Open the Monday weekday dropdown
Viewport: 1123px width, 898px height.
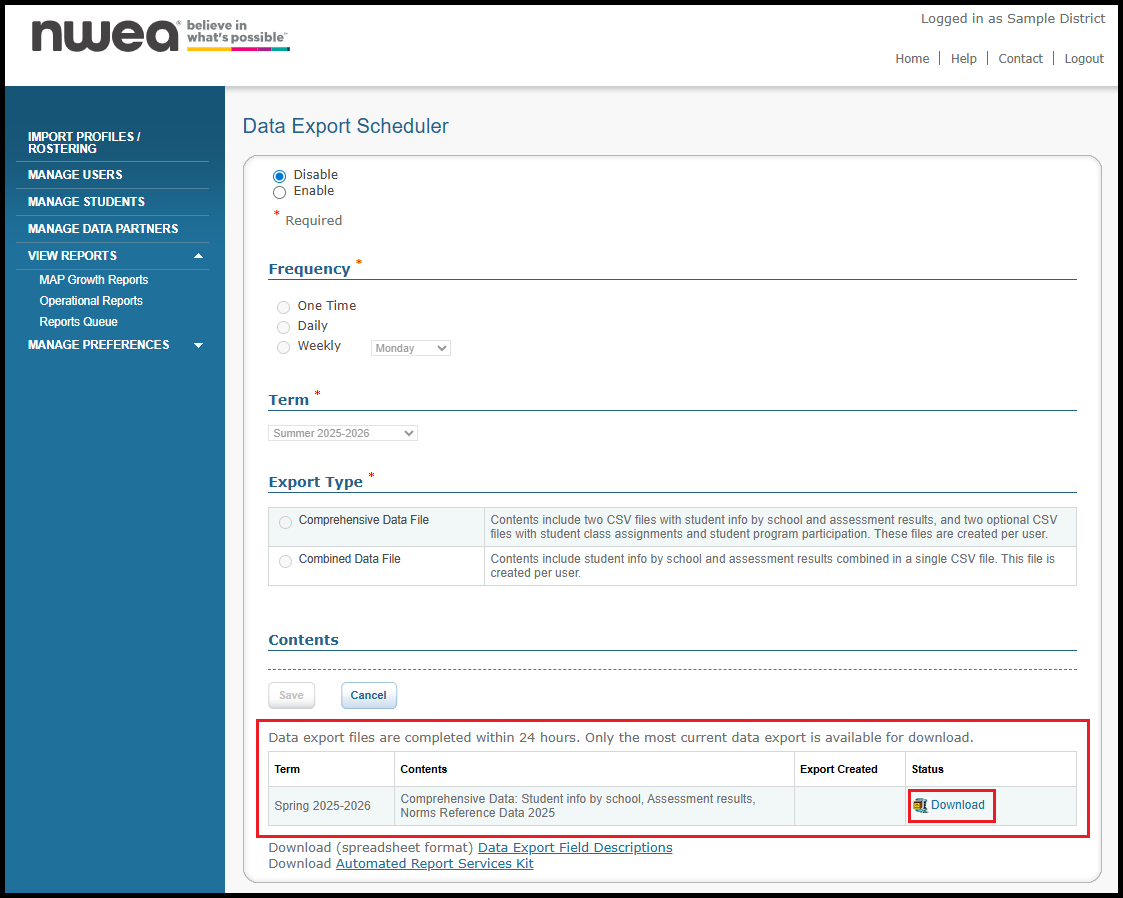tap(410, 349)
